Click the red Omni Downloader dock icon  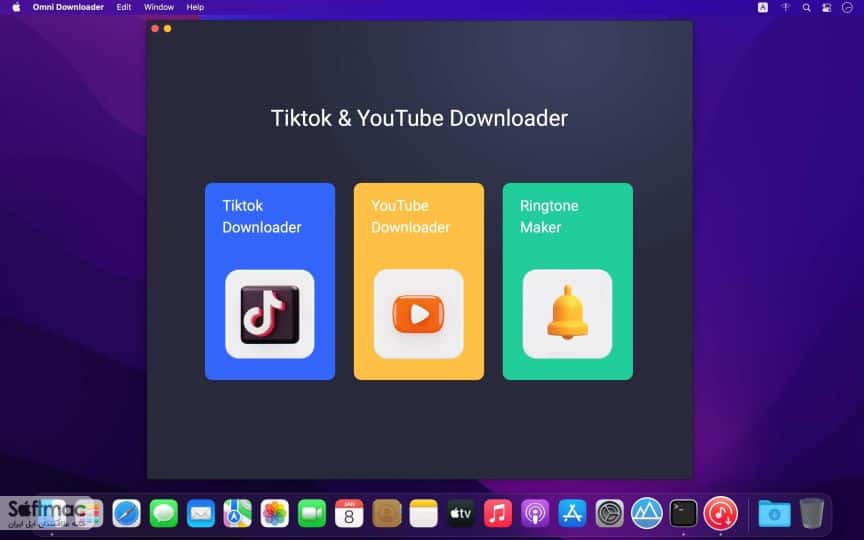point(721,514)
